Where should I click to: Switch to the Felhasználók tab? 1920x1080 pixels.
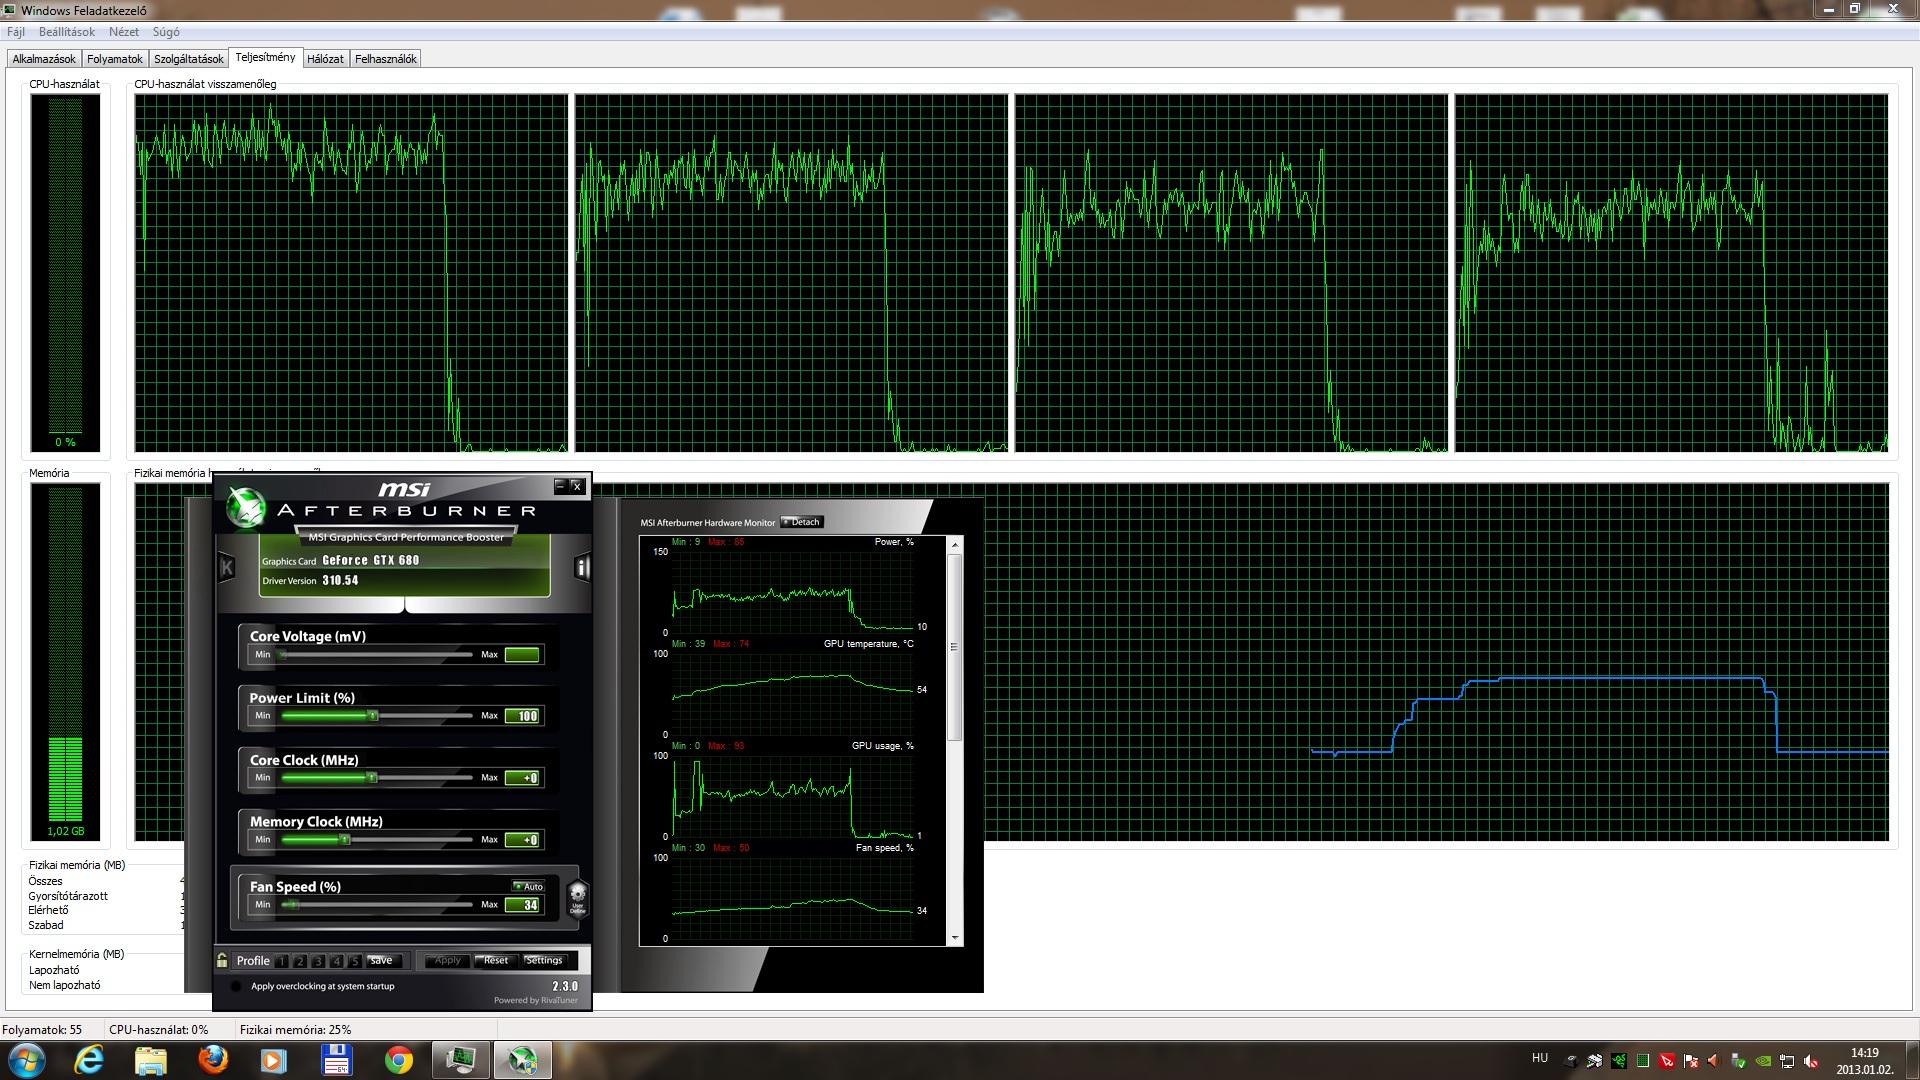point(385,59)
